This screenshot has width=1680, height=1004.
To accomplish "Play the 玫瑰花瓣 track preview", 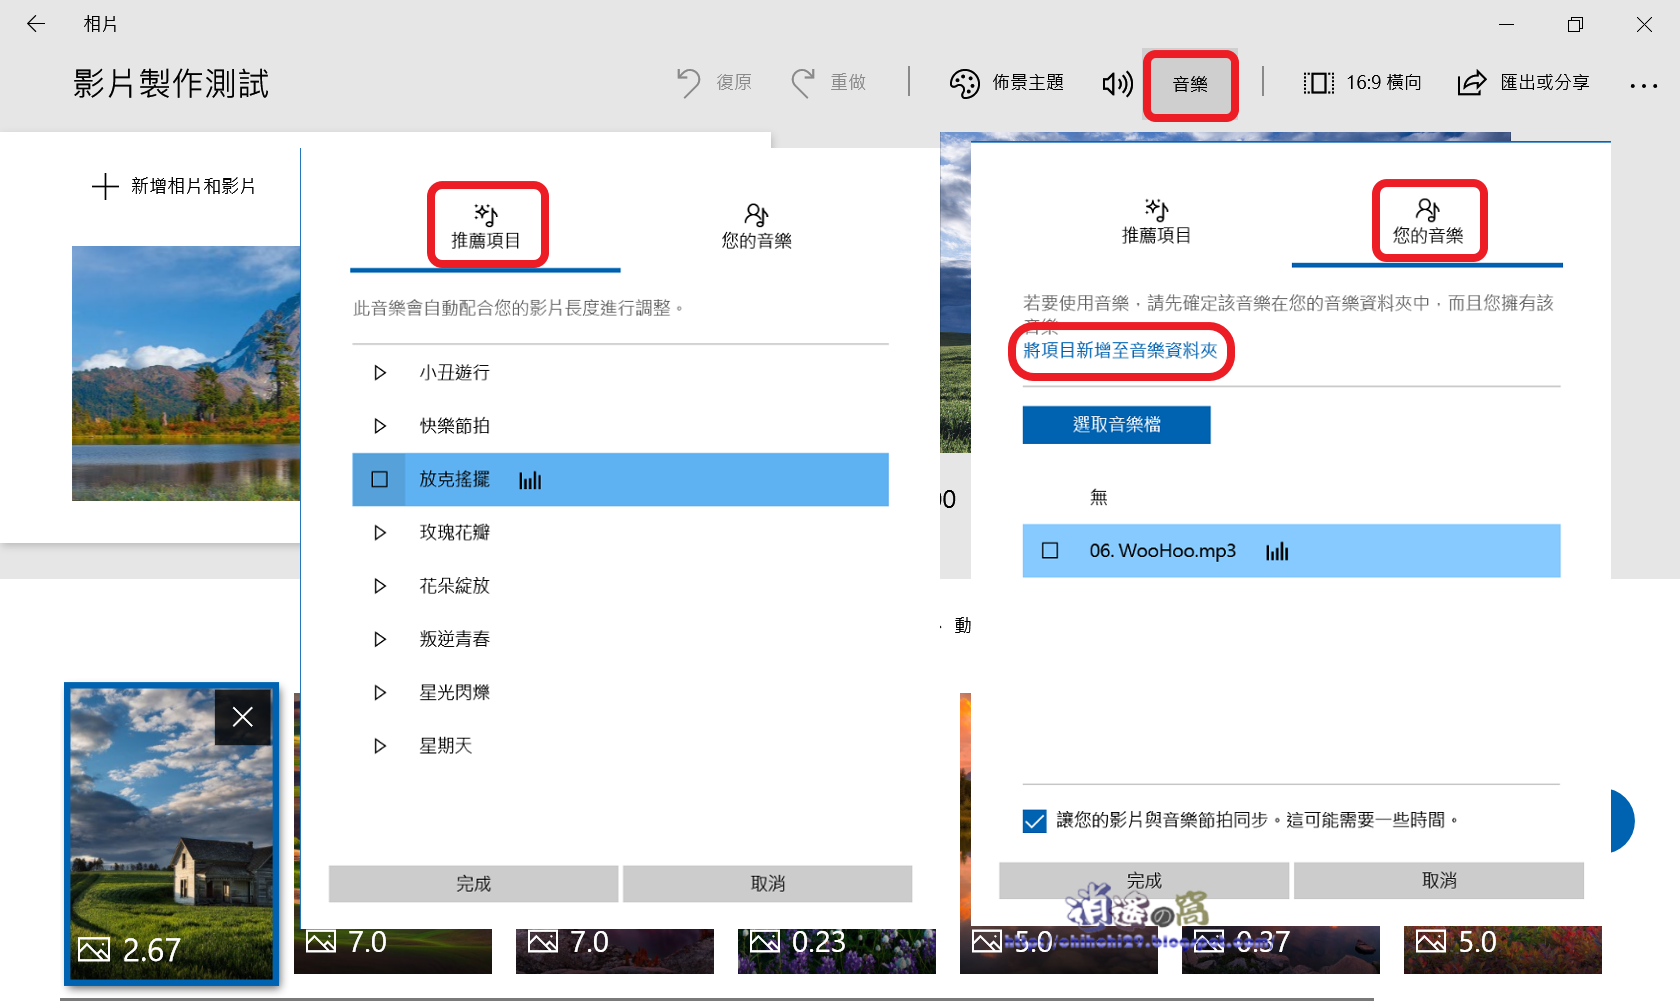I will pyautogui.click(x=379, y=533).
